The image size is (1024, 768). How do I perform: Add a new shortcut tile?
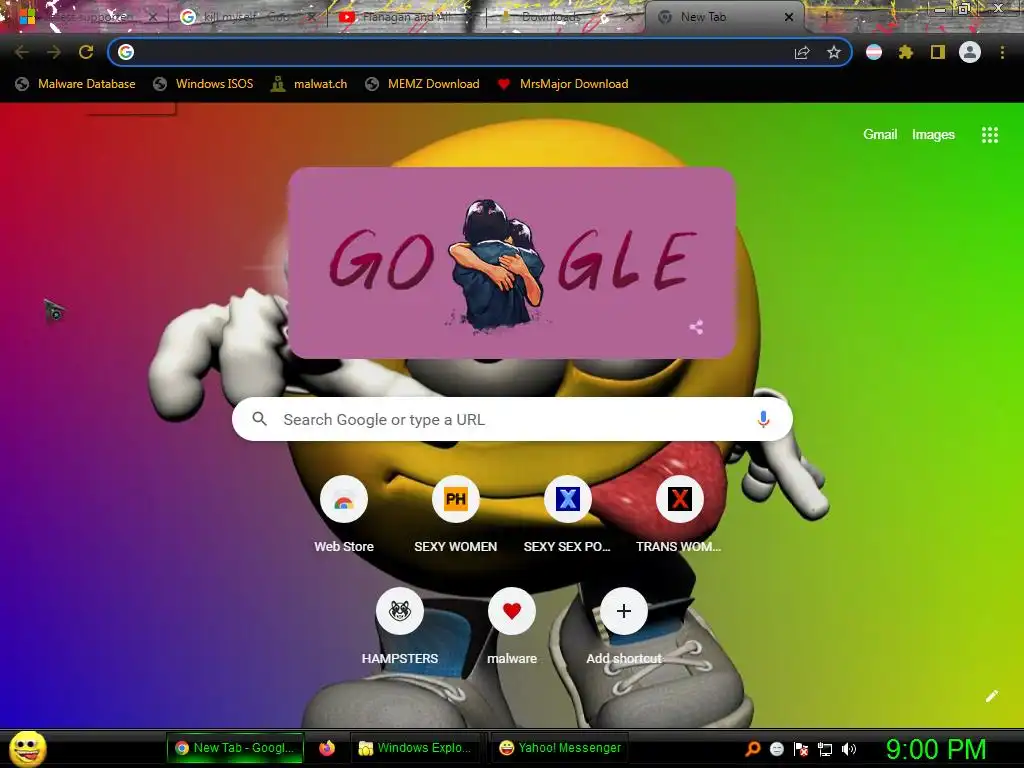(x=624, y=611)
